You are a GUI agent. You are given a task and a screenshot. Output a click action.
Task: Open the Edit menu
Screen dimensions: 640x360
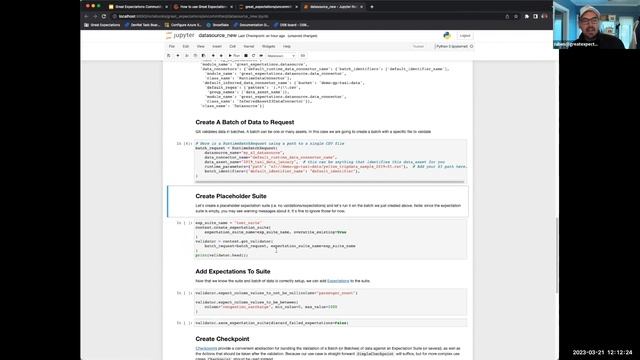186,47
